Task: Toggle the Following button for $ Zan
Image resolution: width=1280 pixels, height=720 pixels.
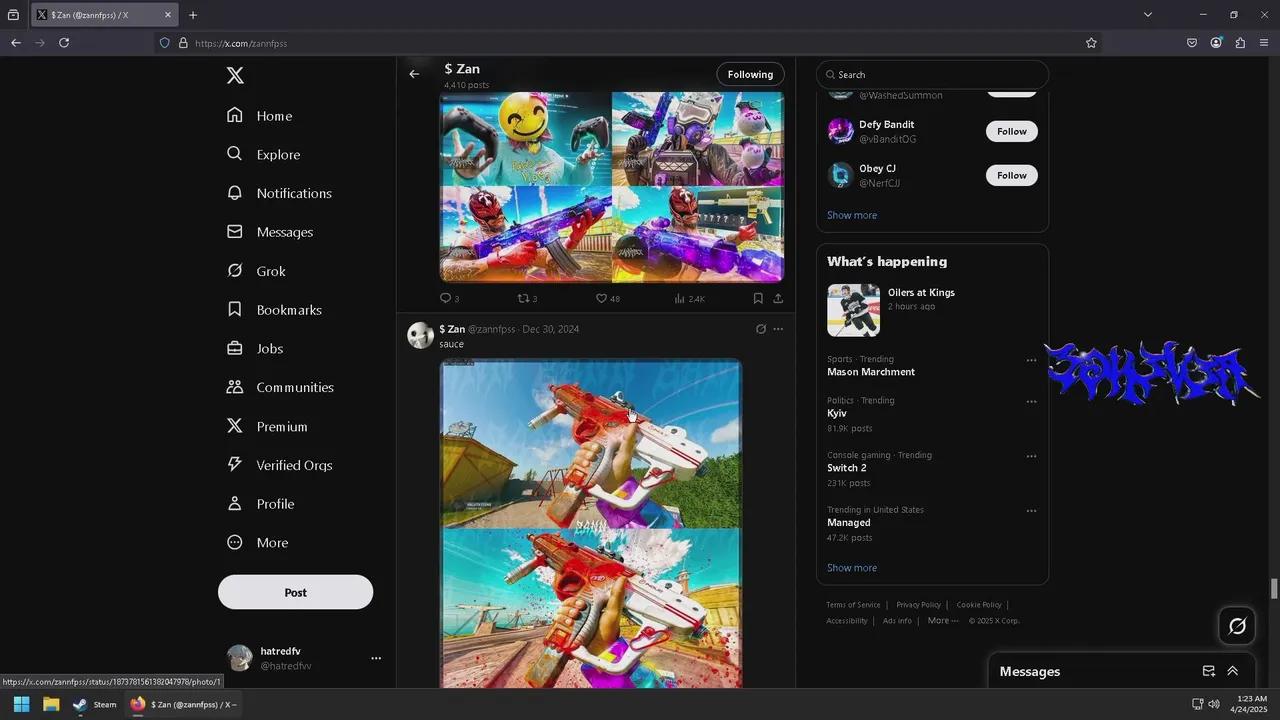Action: (x=750, y=74)
